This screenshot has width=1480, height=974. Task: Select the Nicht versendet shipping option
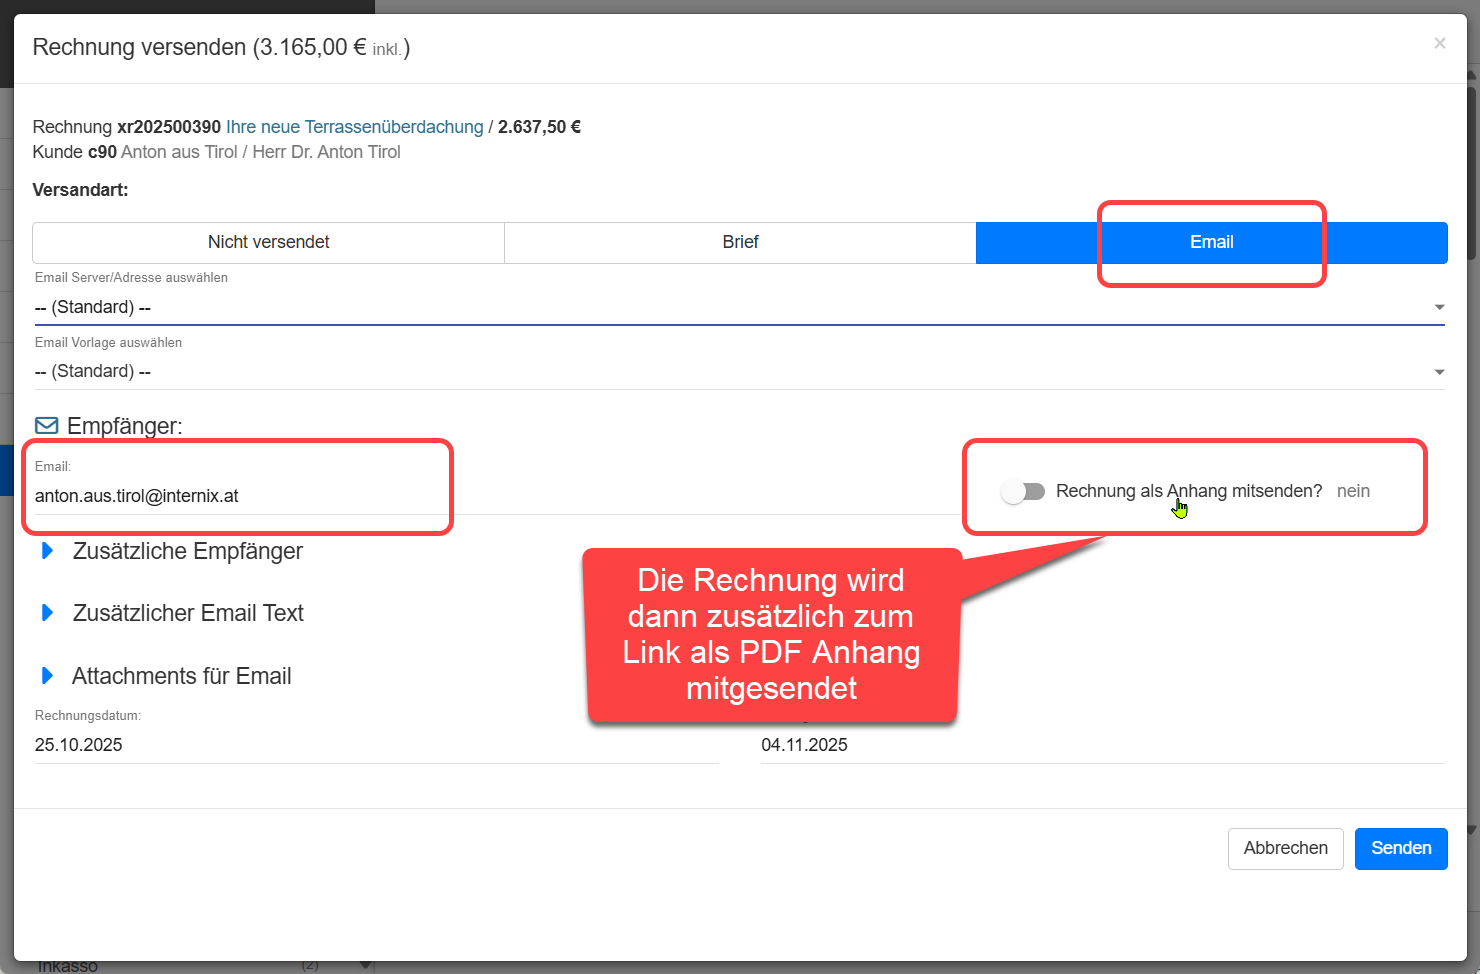point(268,242)
